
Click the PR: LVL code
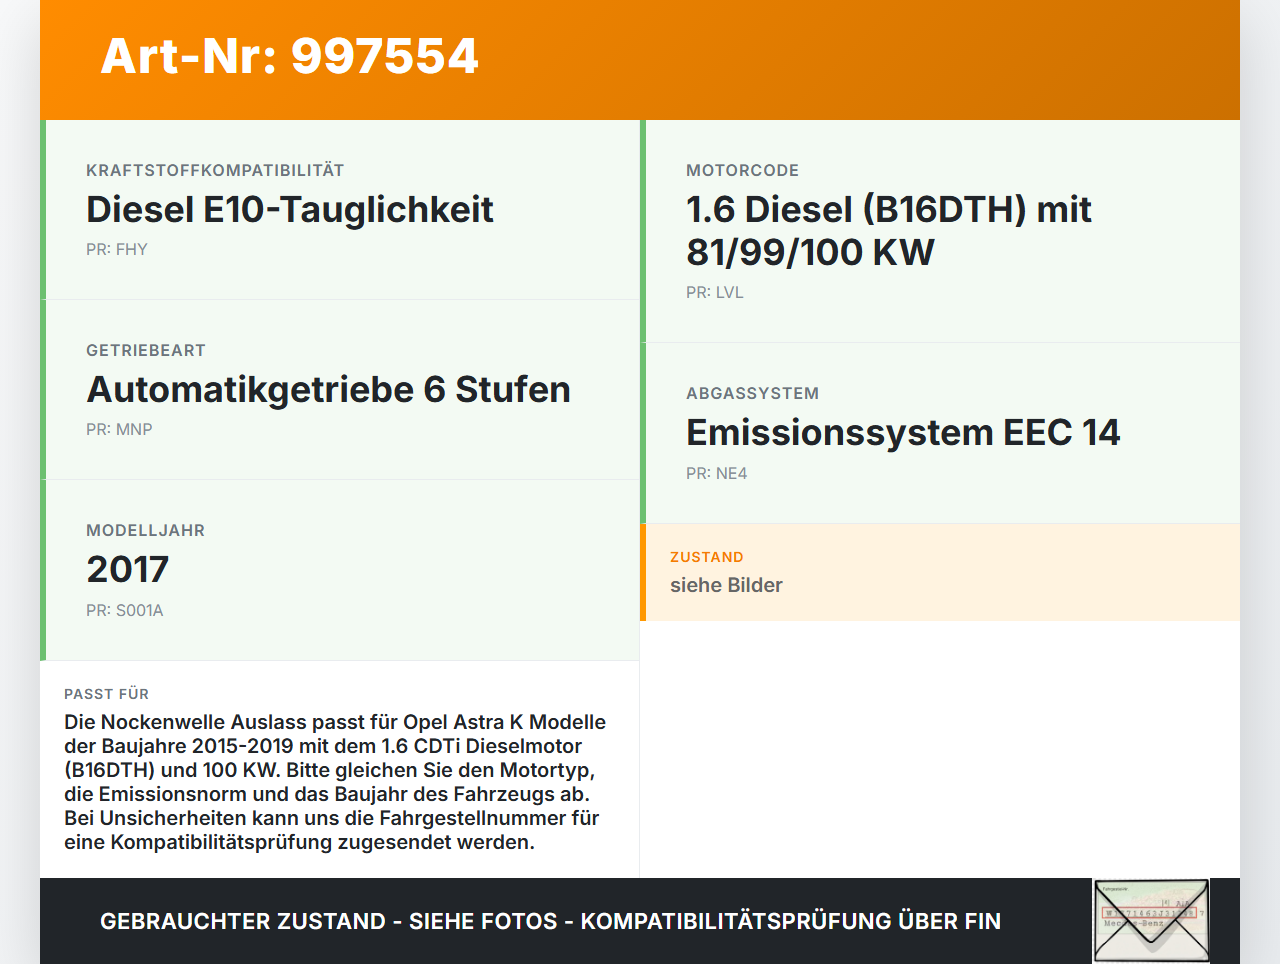click(715, 293)
